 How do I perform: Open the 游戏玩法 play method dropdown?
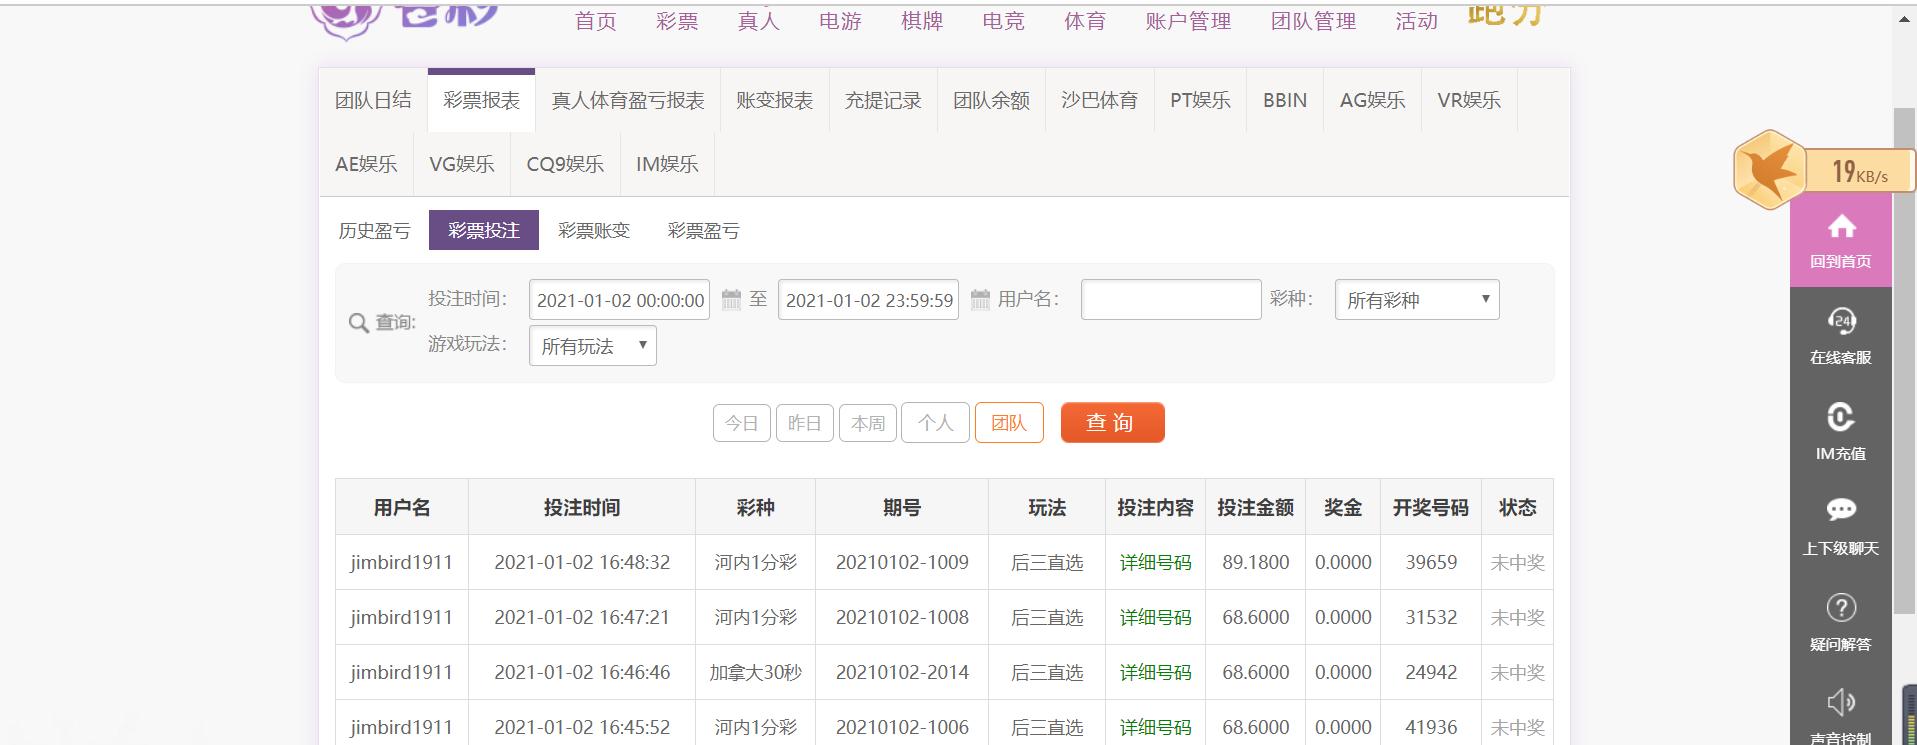593,346
